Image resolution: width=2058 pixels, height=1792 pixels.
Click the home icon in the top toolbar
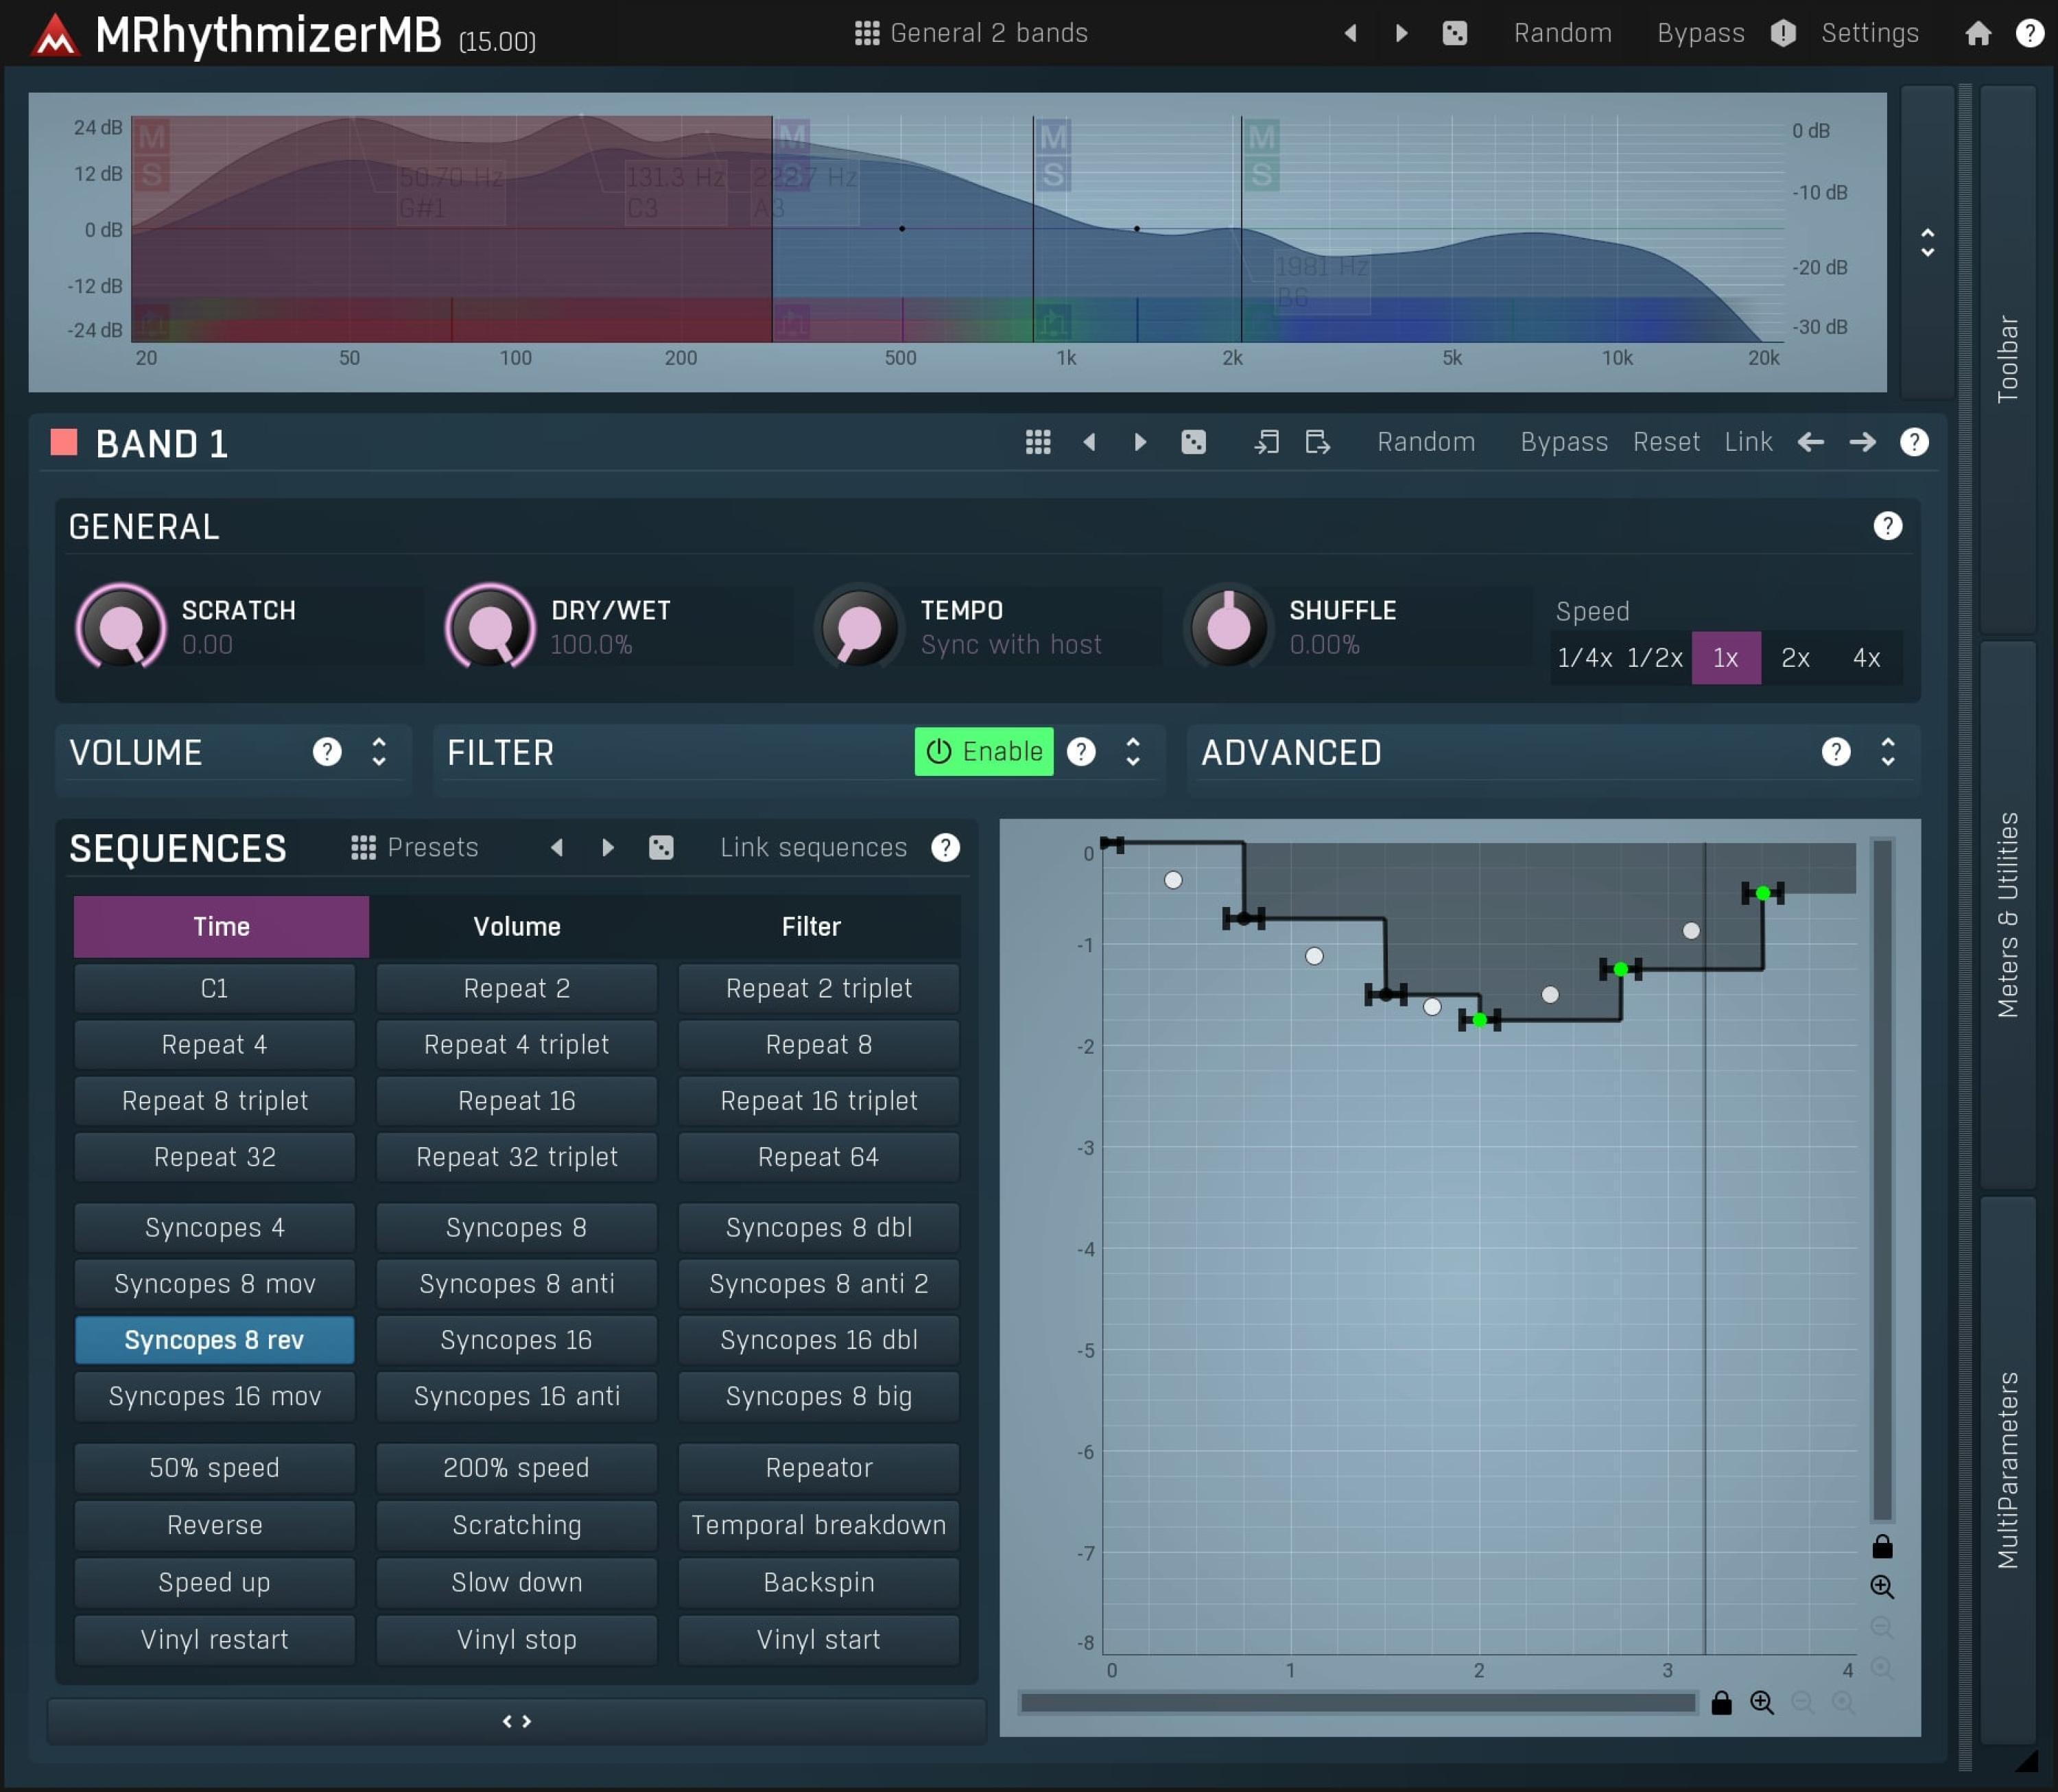tap(1978, 33)
